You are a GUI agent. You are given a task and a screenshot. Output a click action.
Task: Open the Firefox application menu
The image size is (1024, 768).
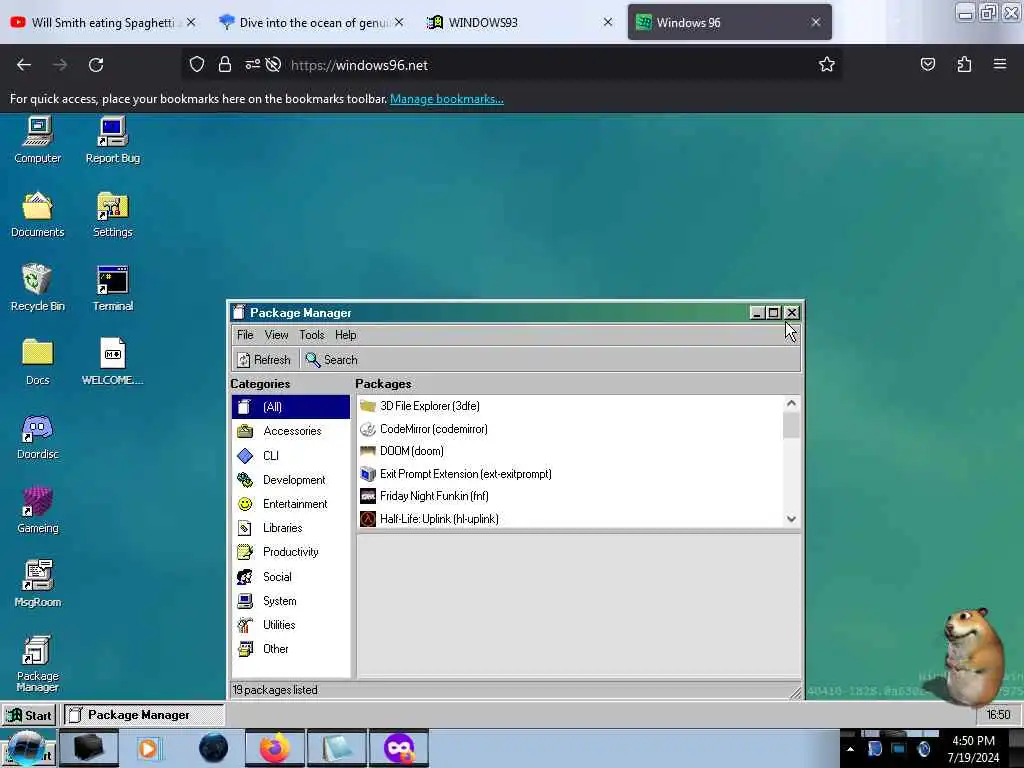(x=1000, y=64)
